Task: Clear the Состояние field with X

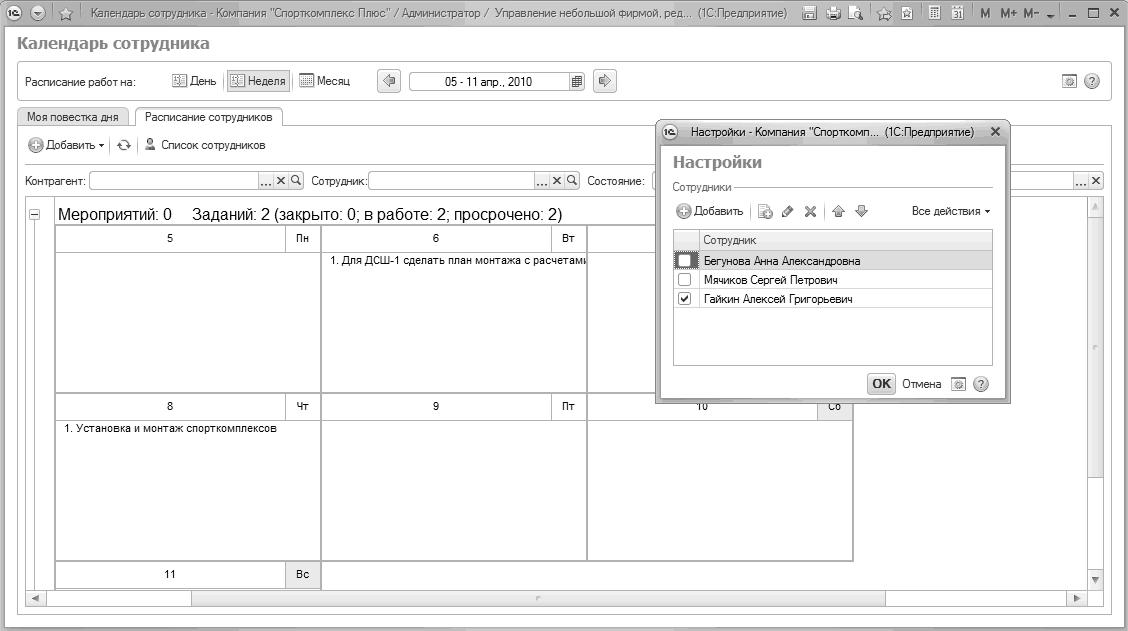Action: pos(1096,181)
